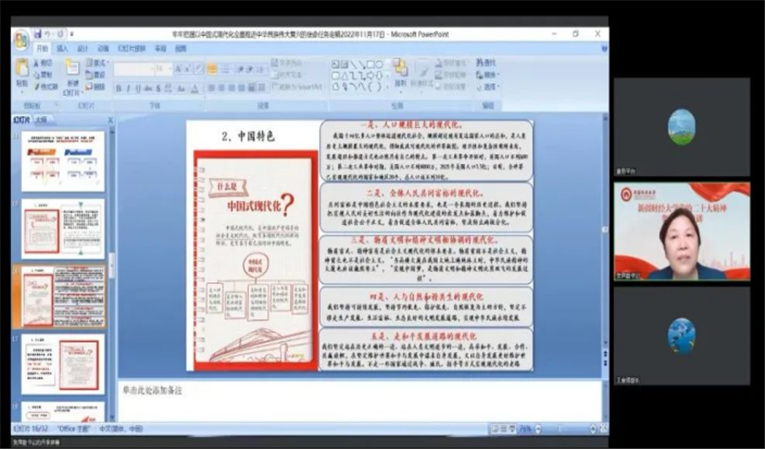Select the slide thumbnail above the highlighted one
The height and width of the screenshot is (450, 765).
tap(63, 226)
